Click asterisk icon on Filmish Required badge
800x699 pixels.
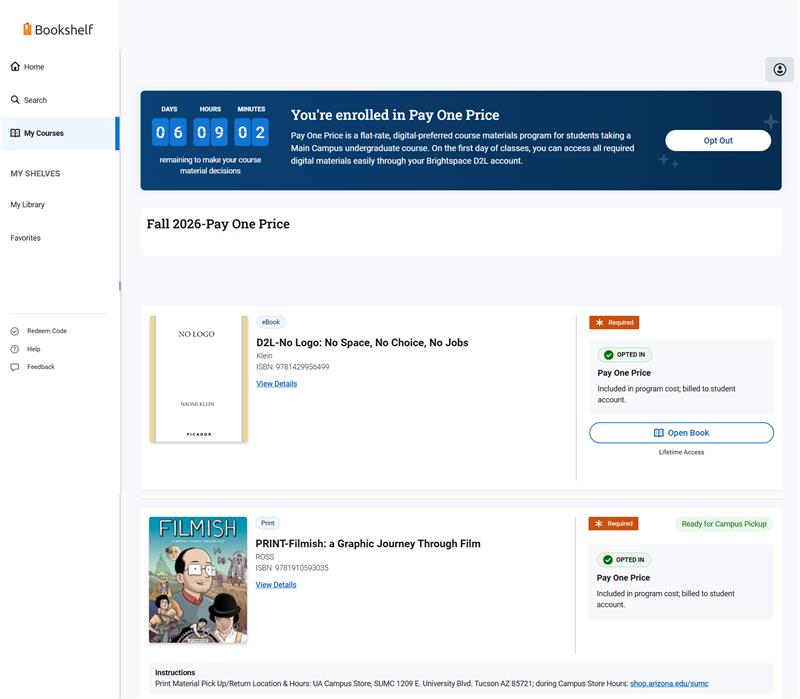coord(598,523)
